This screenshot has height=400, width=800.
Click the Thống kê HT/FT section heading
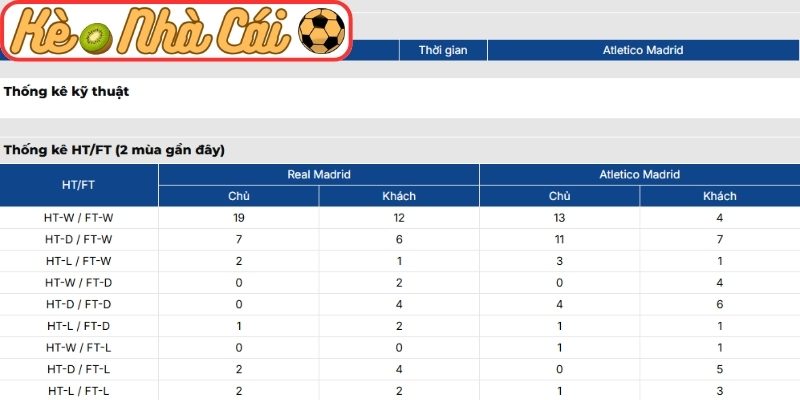coord(114,150)
